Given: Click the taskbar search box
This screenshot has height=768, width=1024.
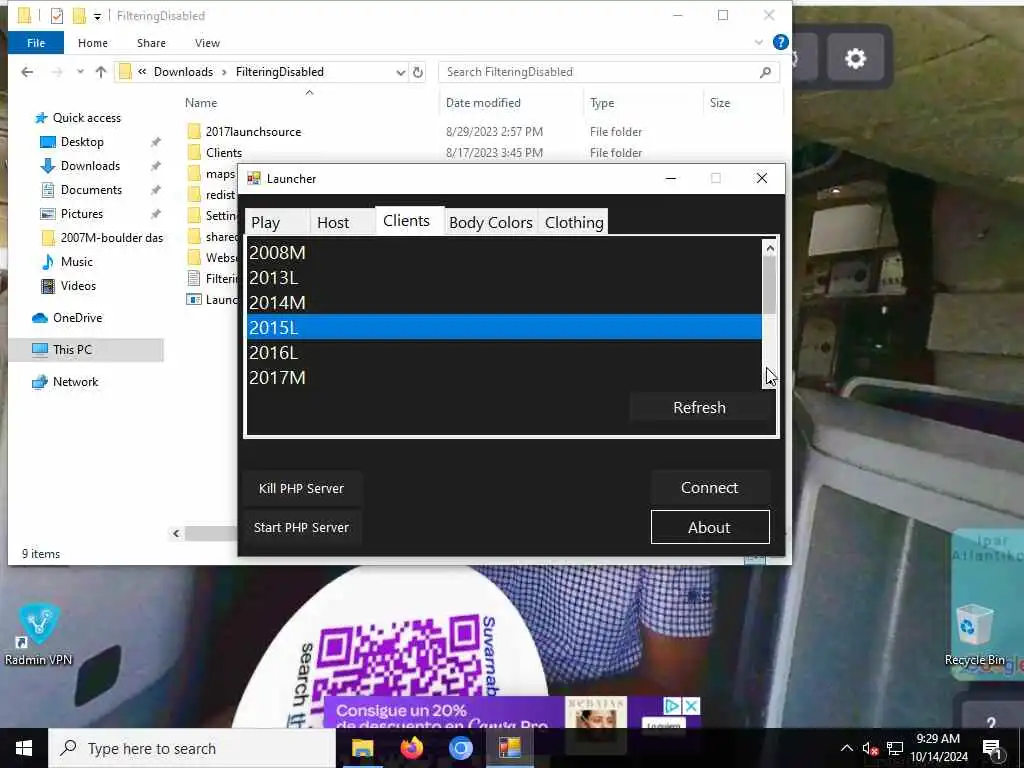Looking at the screenshot, I should (193, 748).
